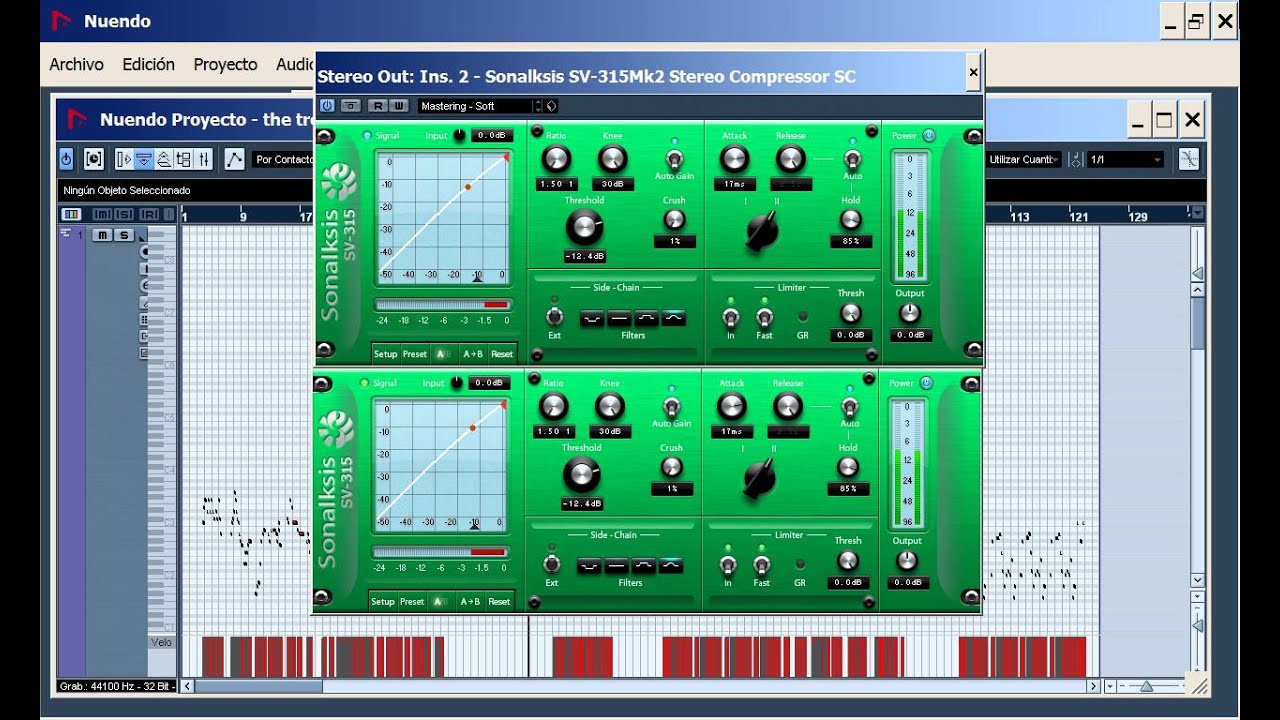This screenshot has width=1280, height=720.
Task: Select first Side-Chain filter shape in upper panel
Action: tap(591, 319)
